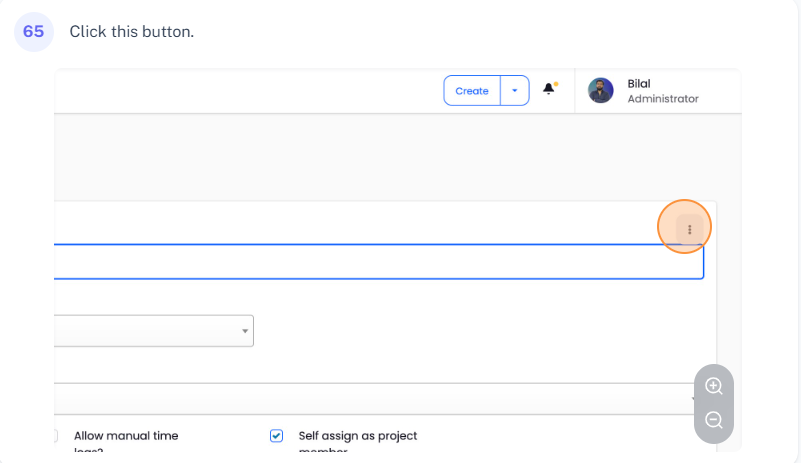Click the step 65 number badge
Screen dimensions: 801x463
pos(34,32)
